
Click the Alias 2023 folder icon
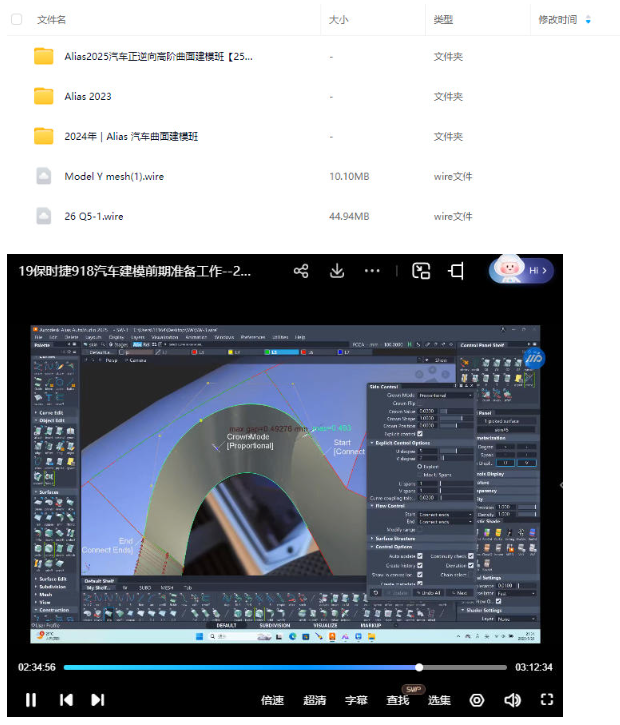point(43,96)
